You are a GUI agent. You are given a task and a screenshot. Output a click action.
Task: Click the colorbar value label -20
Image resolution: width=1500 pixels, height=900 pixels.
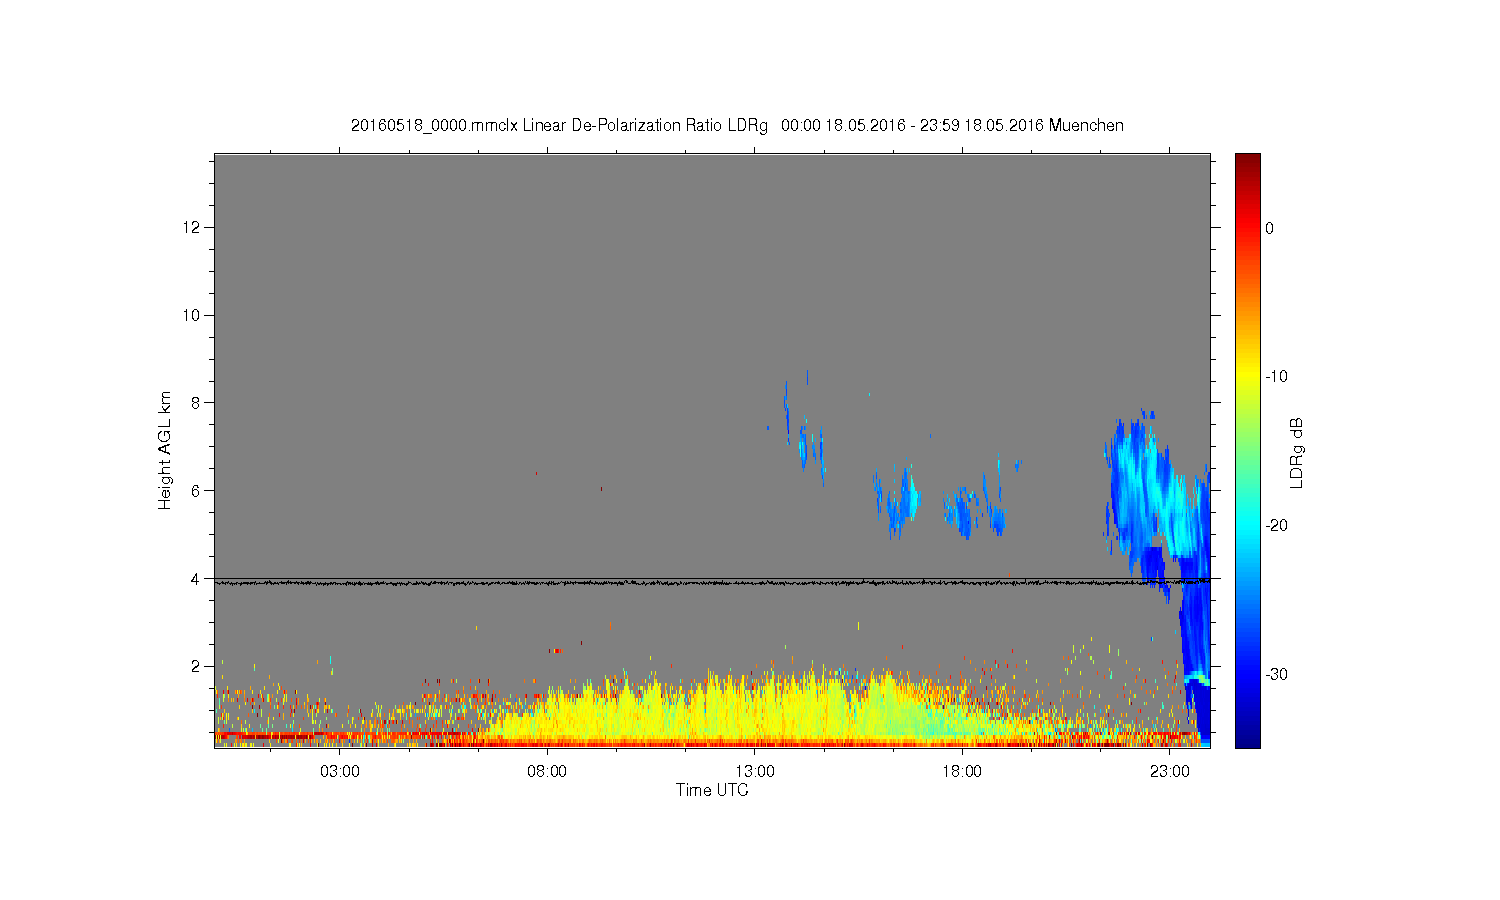pos(1276,526)
